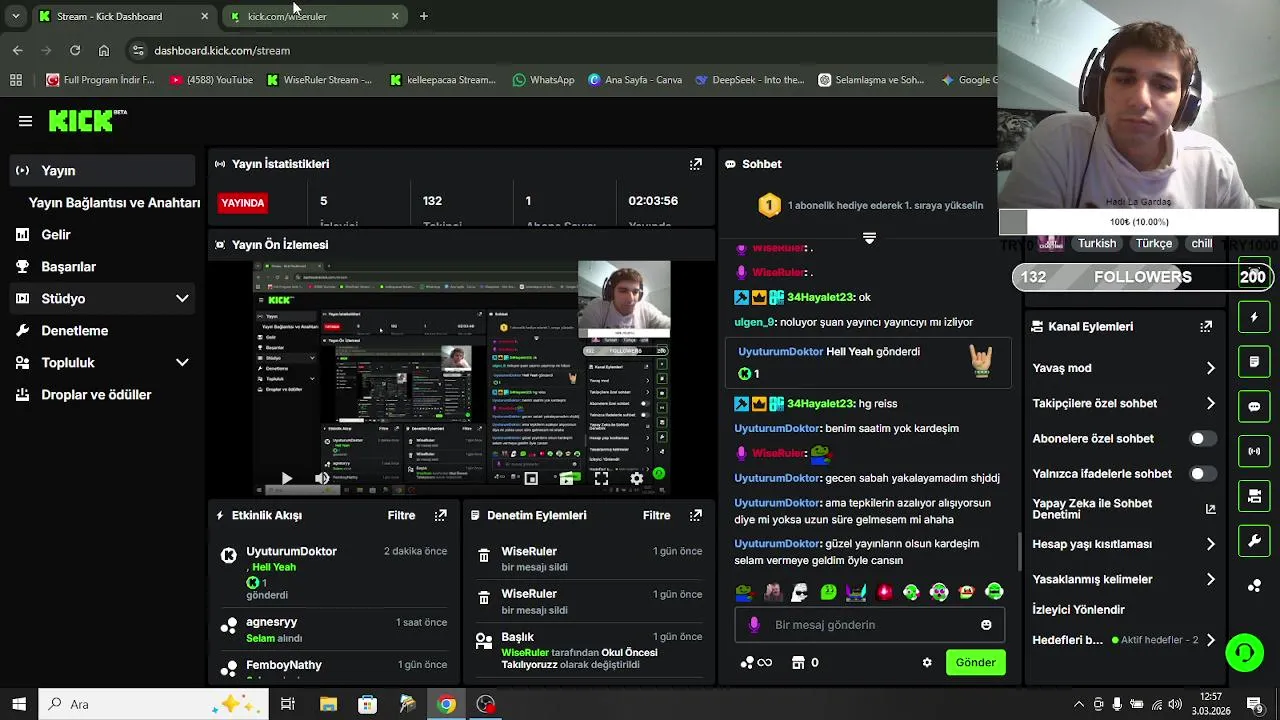Open Windows Start menu
The width and height of the screenshot is (1280, 720).
(x=19, y=704)
